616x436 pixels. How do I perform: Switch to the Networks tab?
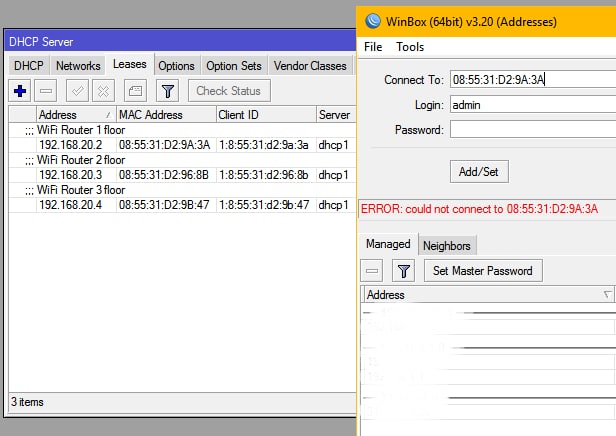point(78,66)
